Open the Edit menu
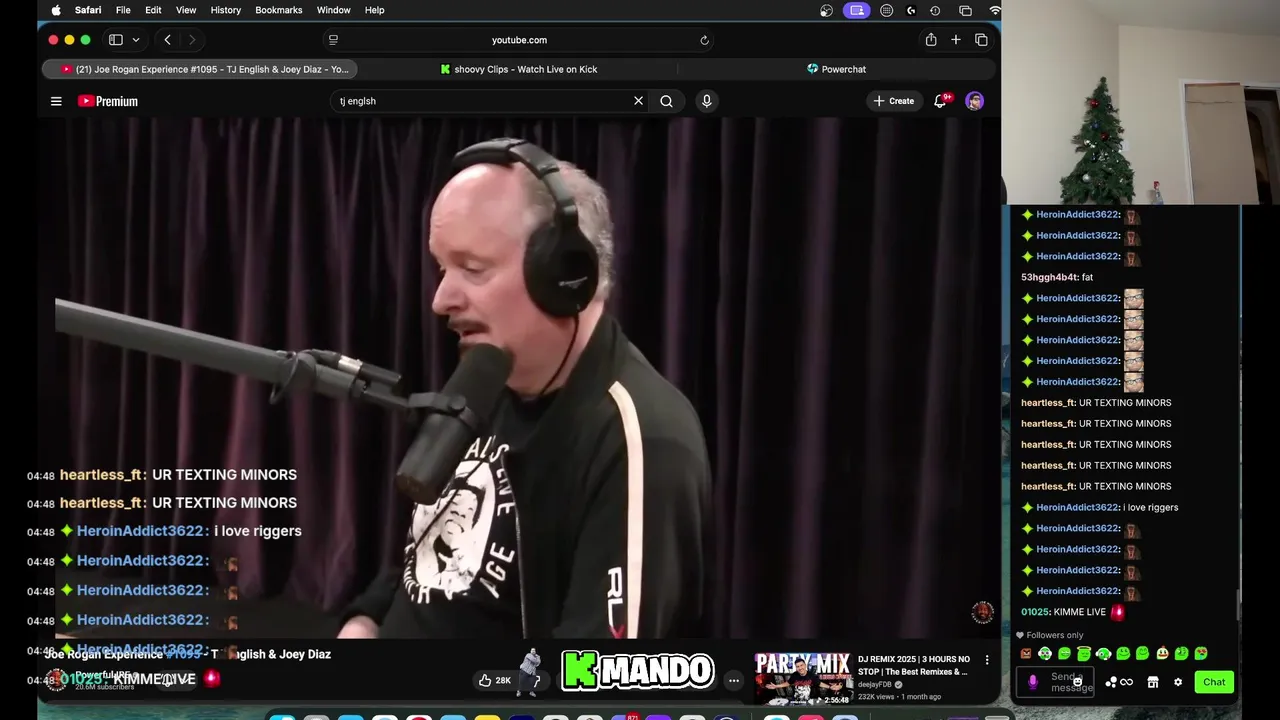Viewport: 1280px width, 720px height. coord(153,10)
